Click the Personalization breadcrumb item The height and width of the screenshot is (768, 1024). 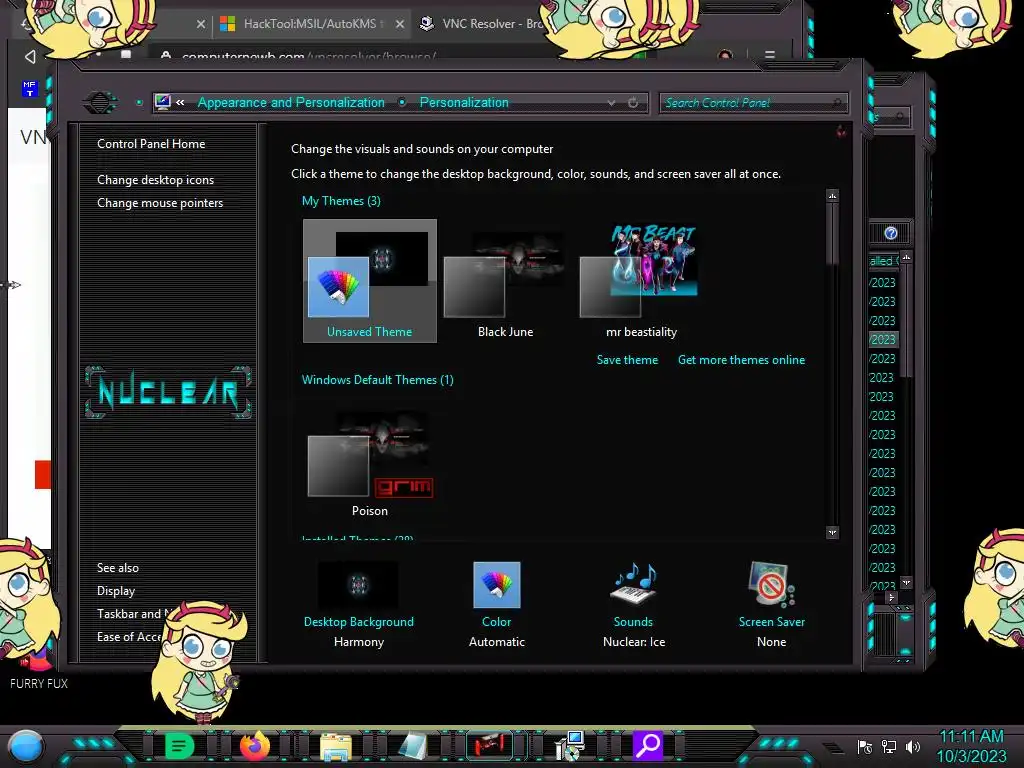(464, 103)
